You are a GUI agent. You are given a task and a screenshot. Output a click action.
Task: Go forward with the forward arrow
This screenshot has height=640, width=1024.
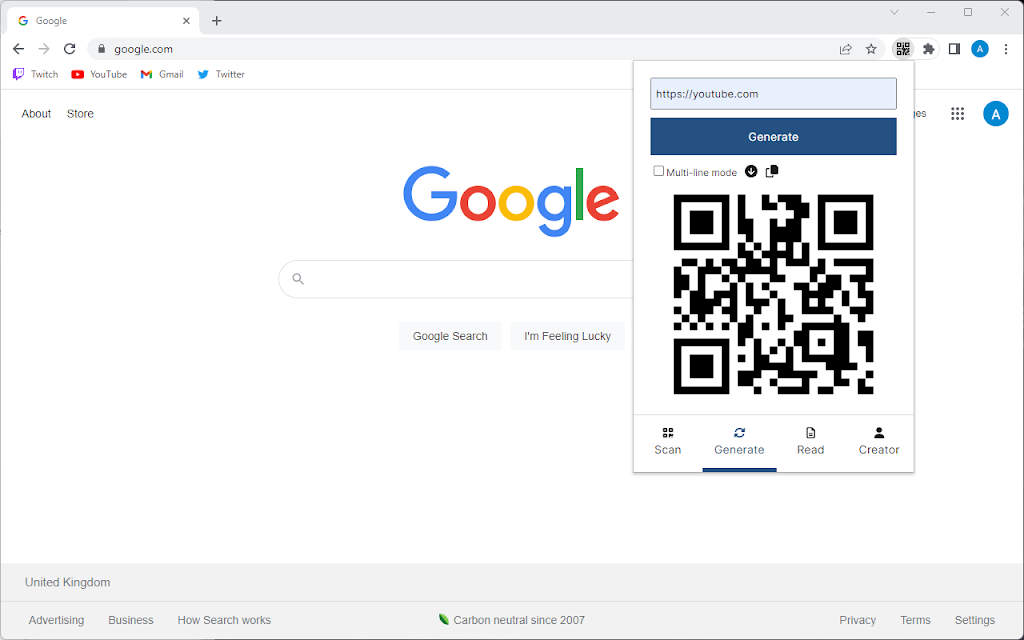pyautogui.click(x=44, y=49)
